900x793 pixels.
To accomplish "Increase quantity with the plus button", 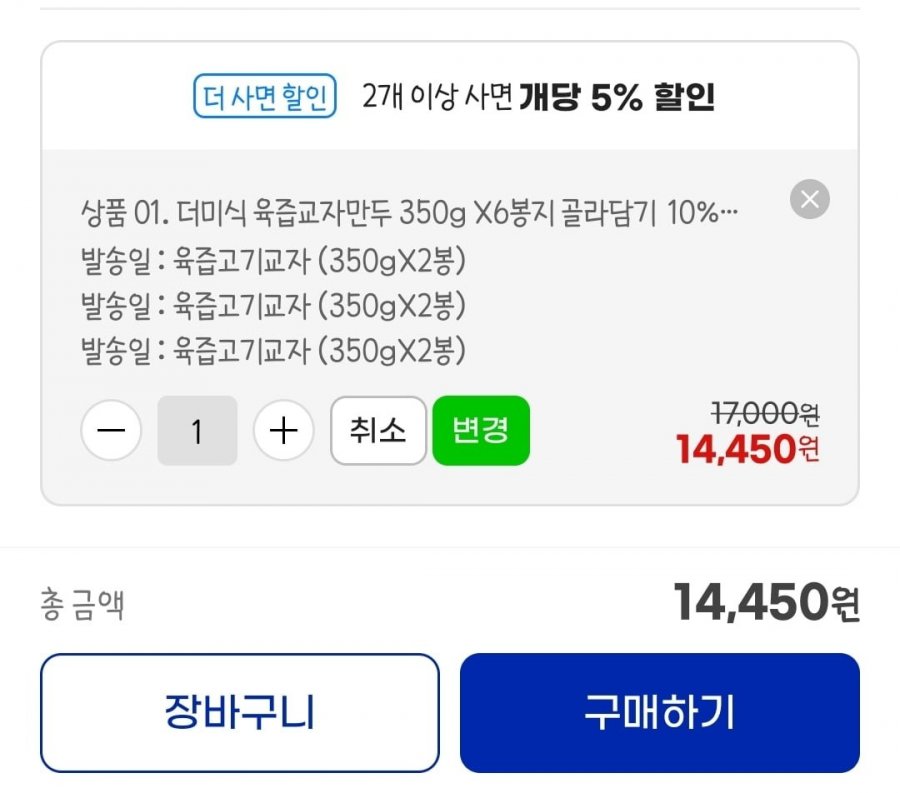I will (x=284, y=431).
